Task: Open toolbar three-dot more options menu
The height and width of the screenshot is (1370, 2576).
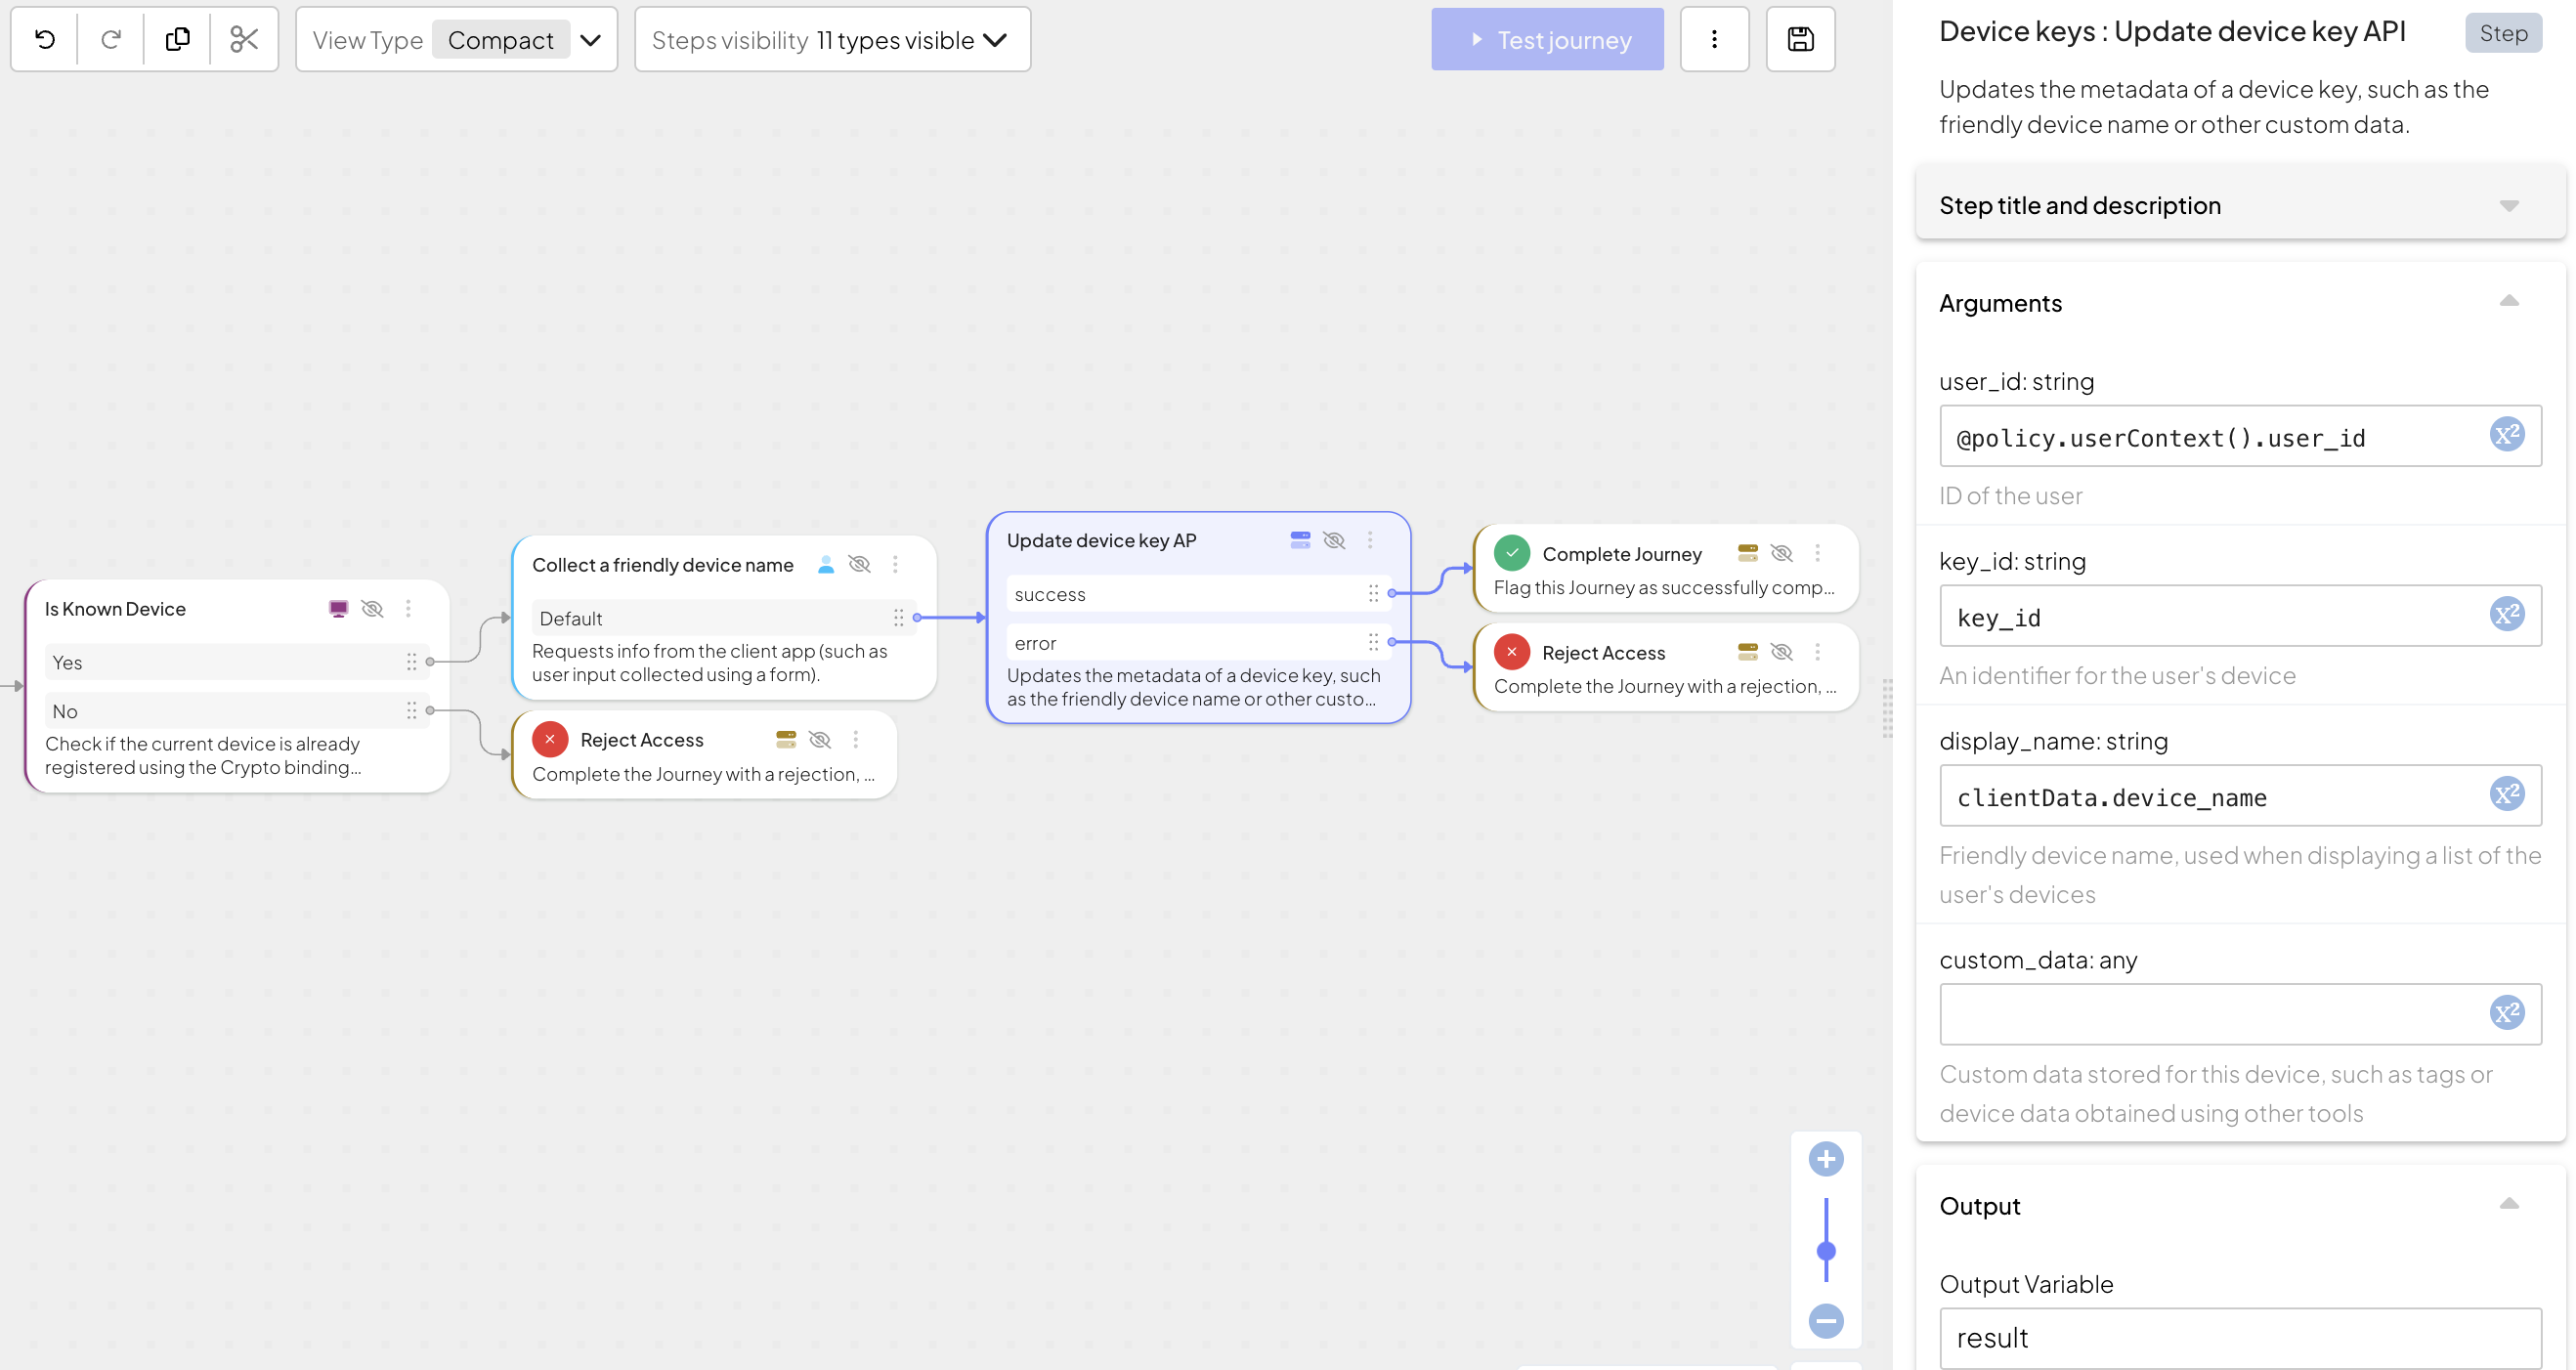Action: [1714, 40]
